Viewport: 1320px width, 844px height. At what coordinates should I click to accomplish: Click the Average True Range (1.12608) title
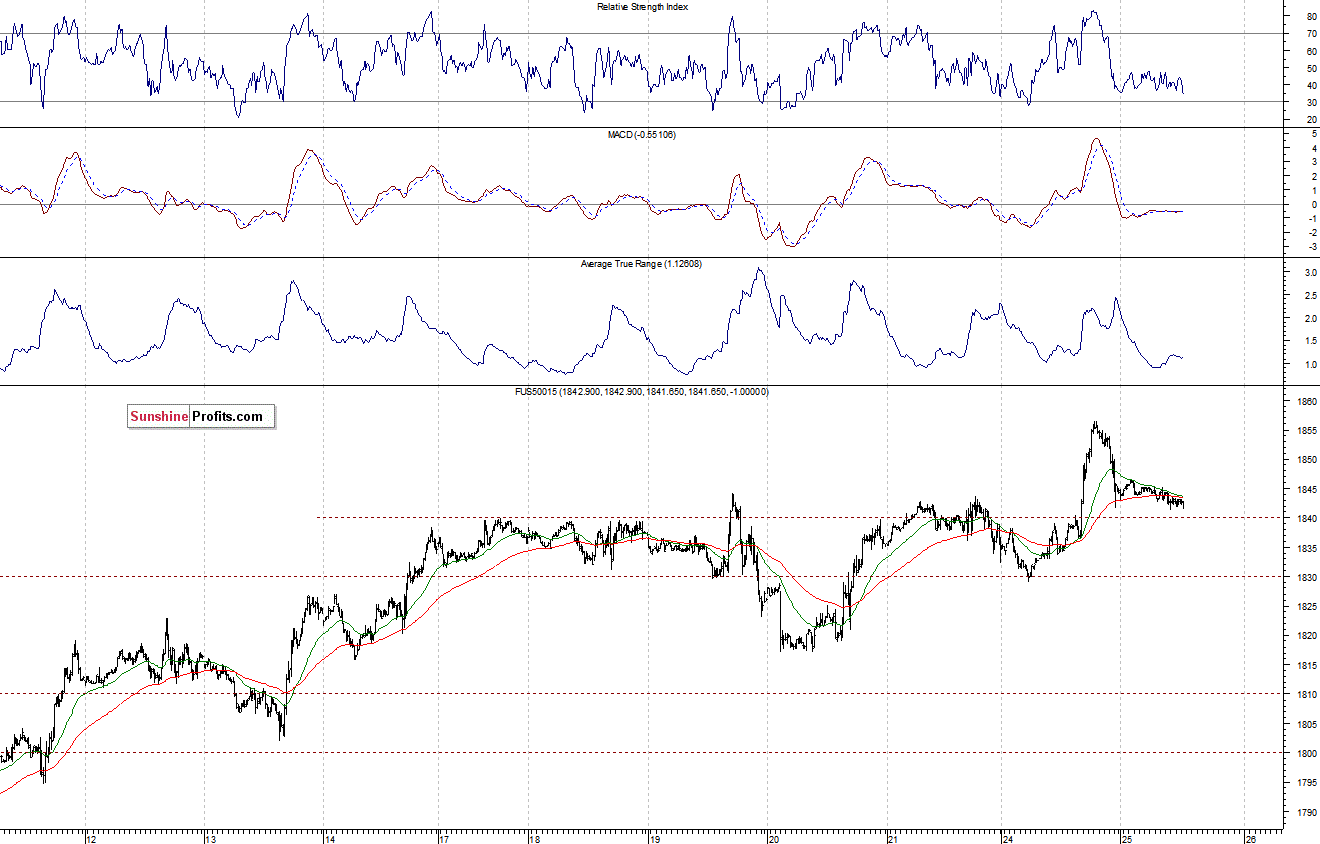click(642, 264)
